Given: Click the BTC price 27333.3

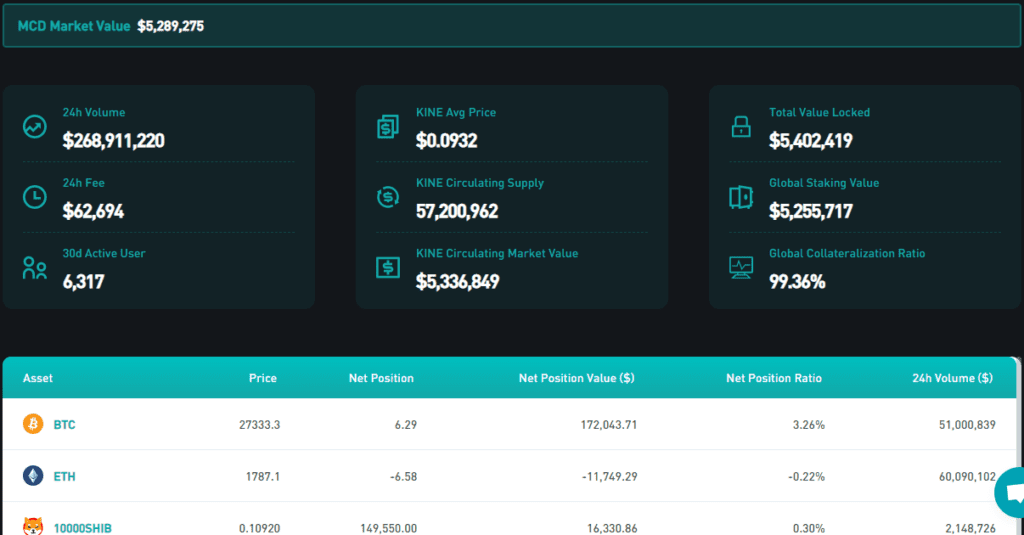Looking at the screenshot, I should pos(259,425).
